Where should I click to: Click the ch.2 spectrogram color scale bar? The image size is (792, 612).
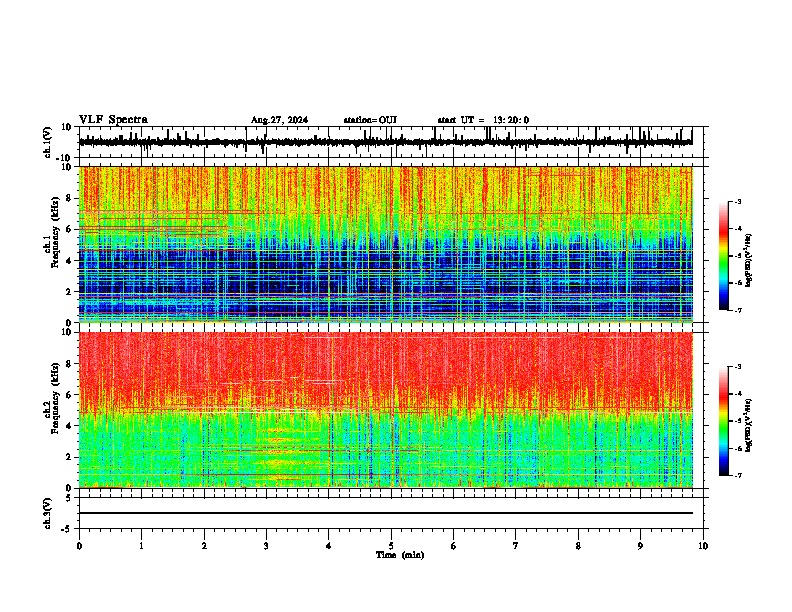[723, 421]
